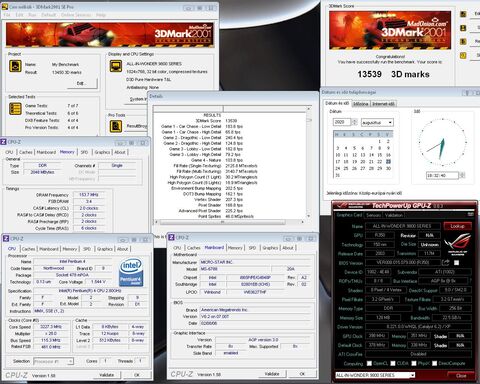Screen dimensions: 480x384
Task: Open the Internet idő tab in date dialog
Action: [383, 104]
